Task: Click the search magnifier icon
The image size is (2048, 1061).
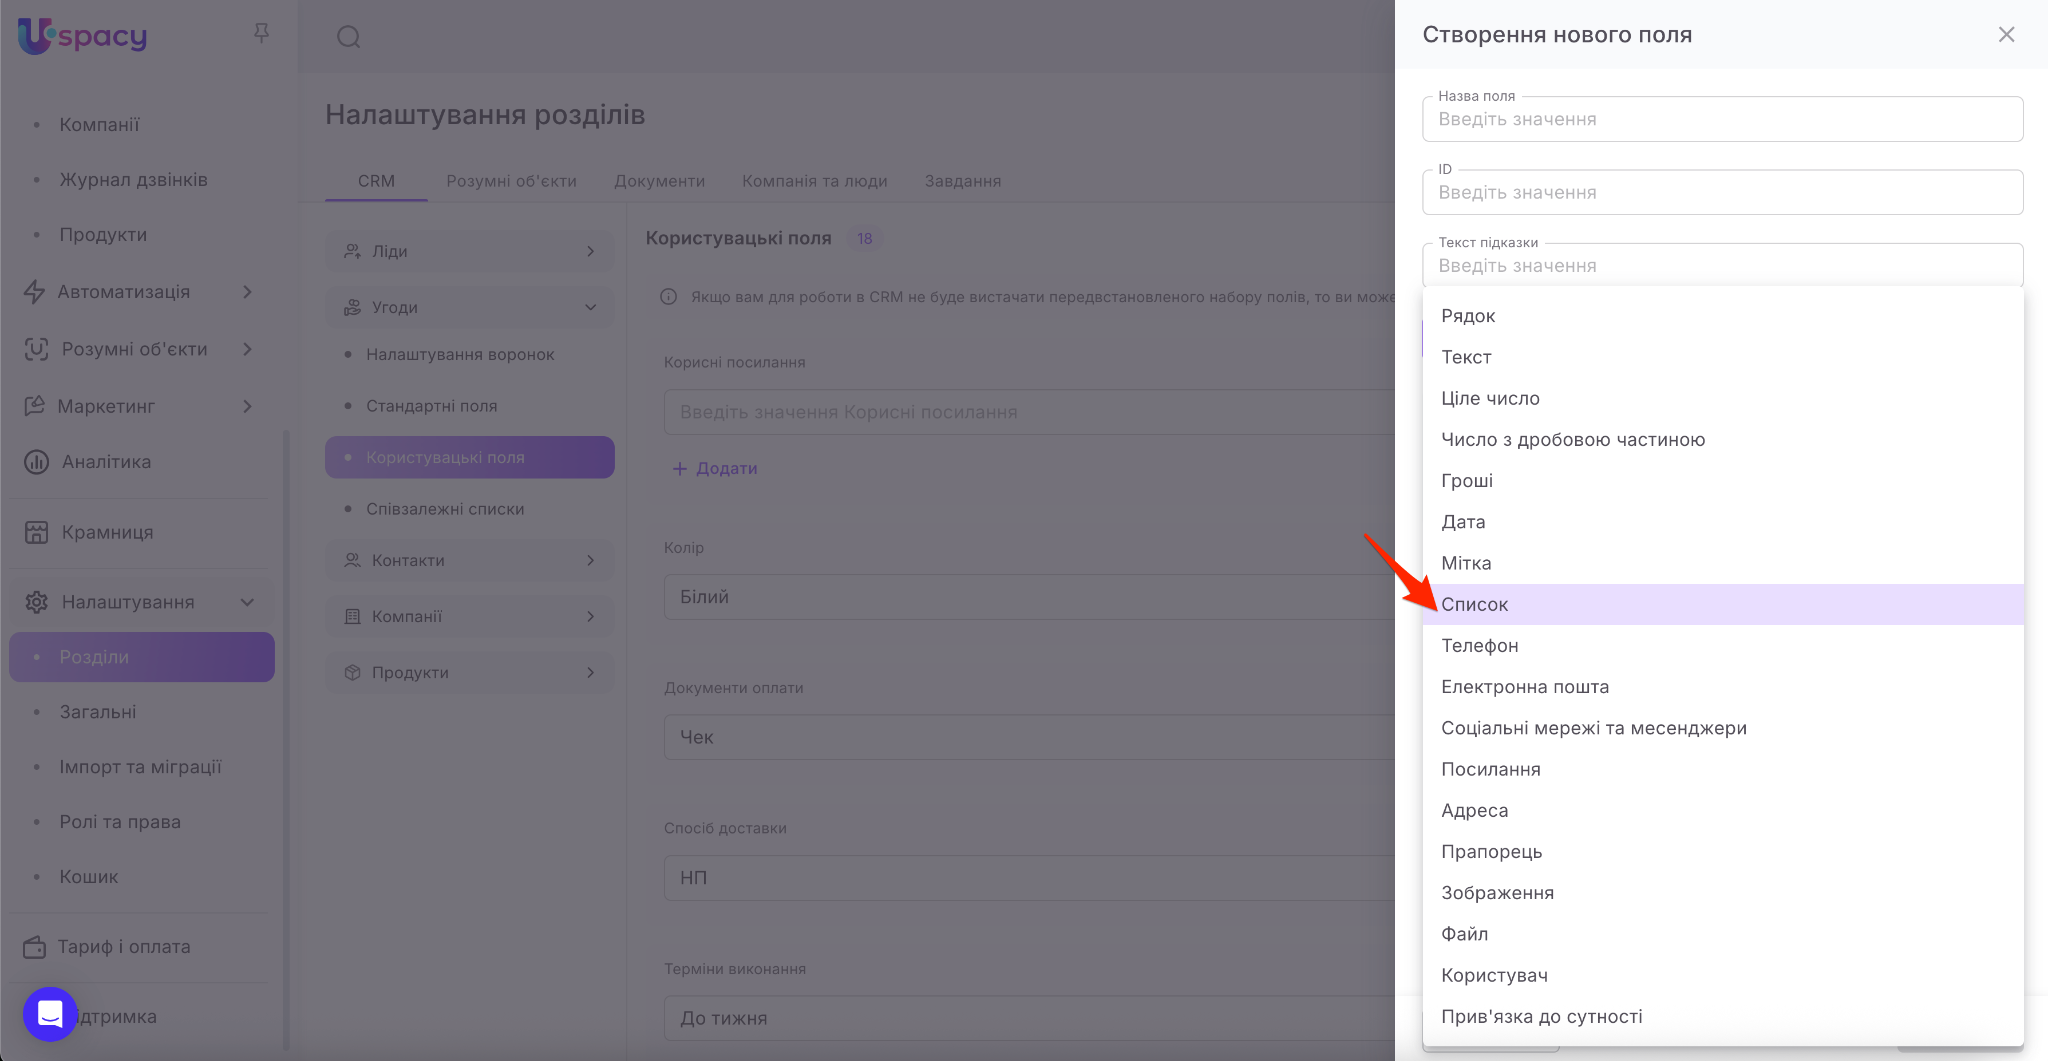Action: (x=348, y=37)
